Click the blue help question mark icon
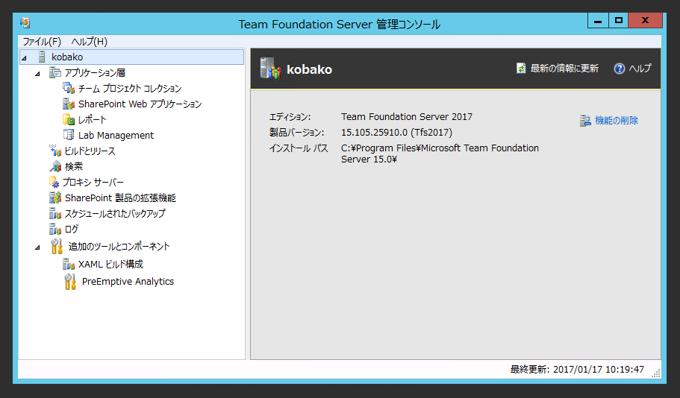 coord(619,69)
